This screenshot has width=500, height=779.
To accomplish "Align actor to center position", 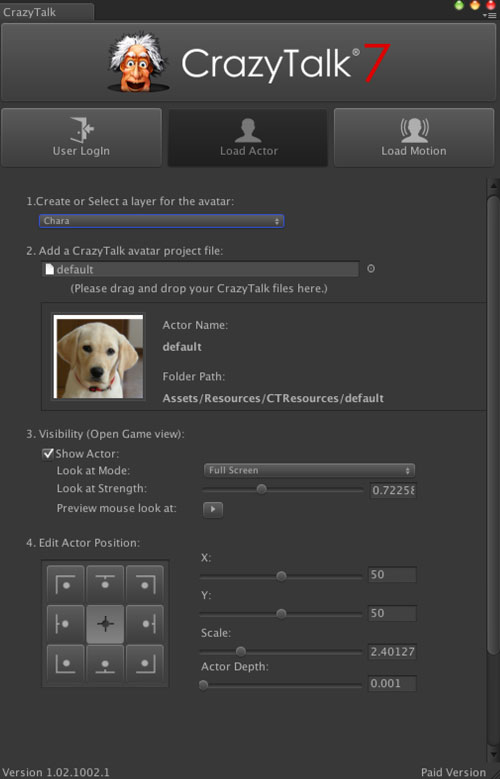I will [x=105, y=624].
